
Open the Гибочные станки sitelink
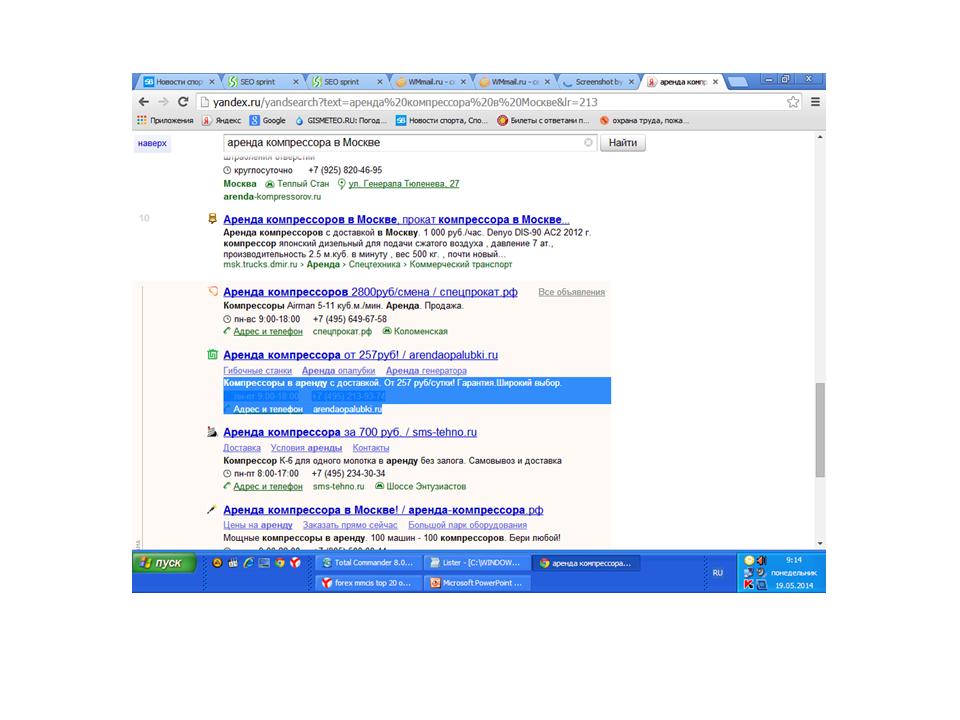(257, 370)
